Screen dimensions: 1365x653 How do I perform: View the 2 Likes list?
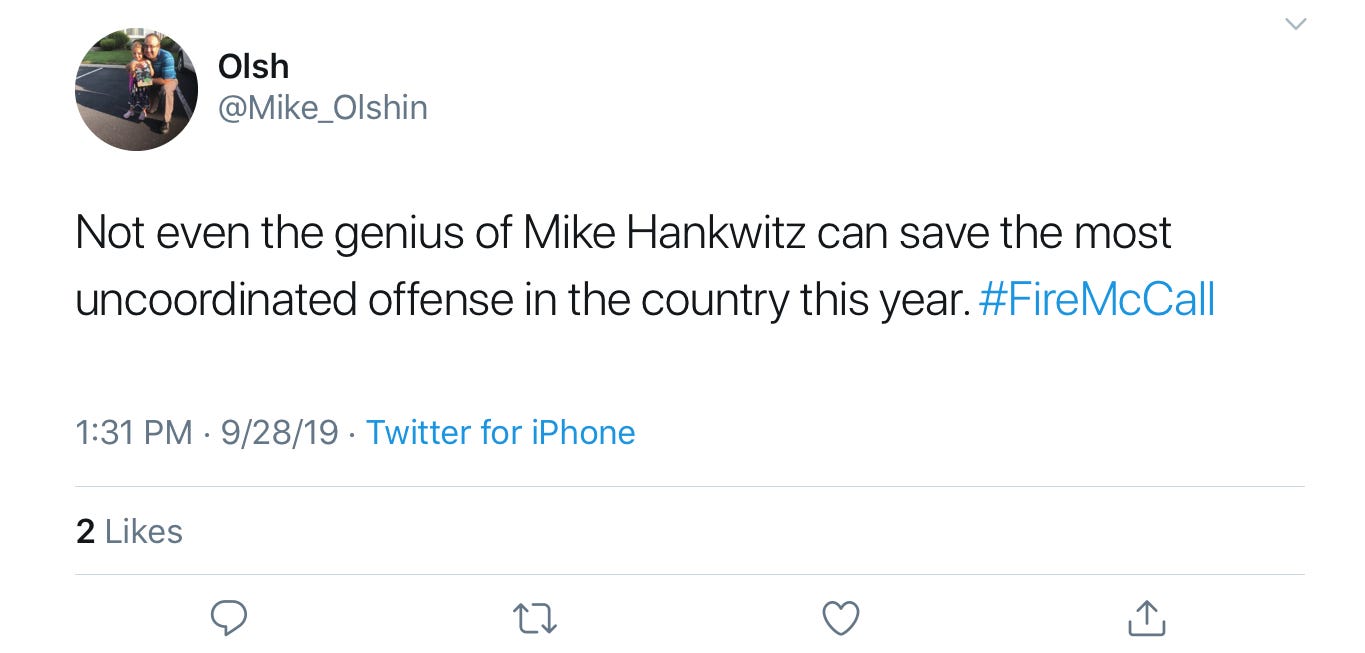point(129,531)
